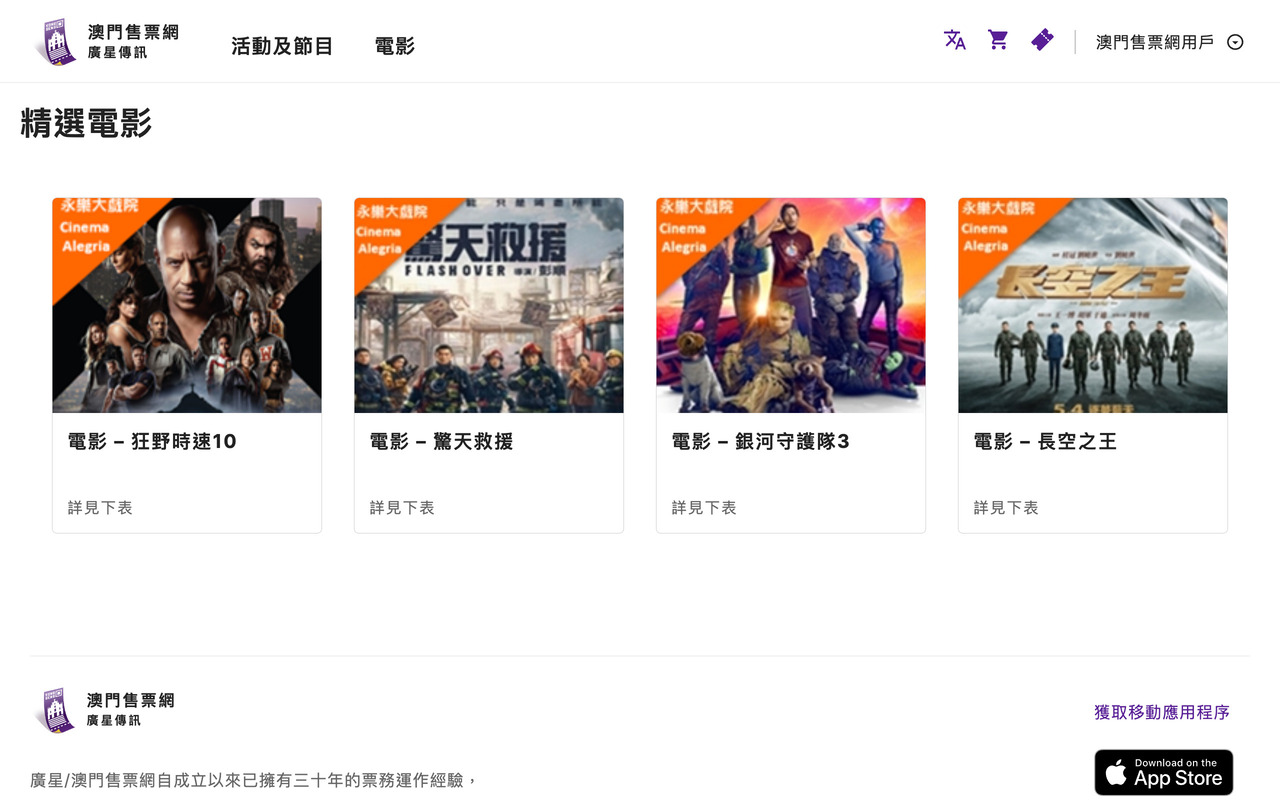
Task: Open the 長空之王 movie poster
Action: [x=1093, y=305]
